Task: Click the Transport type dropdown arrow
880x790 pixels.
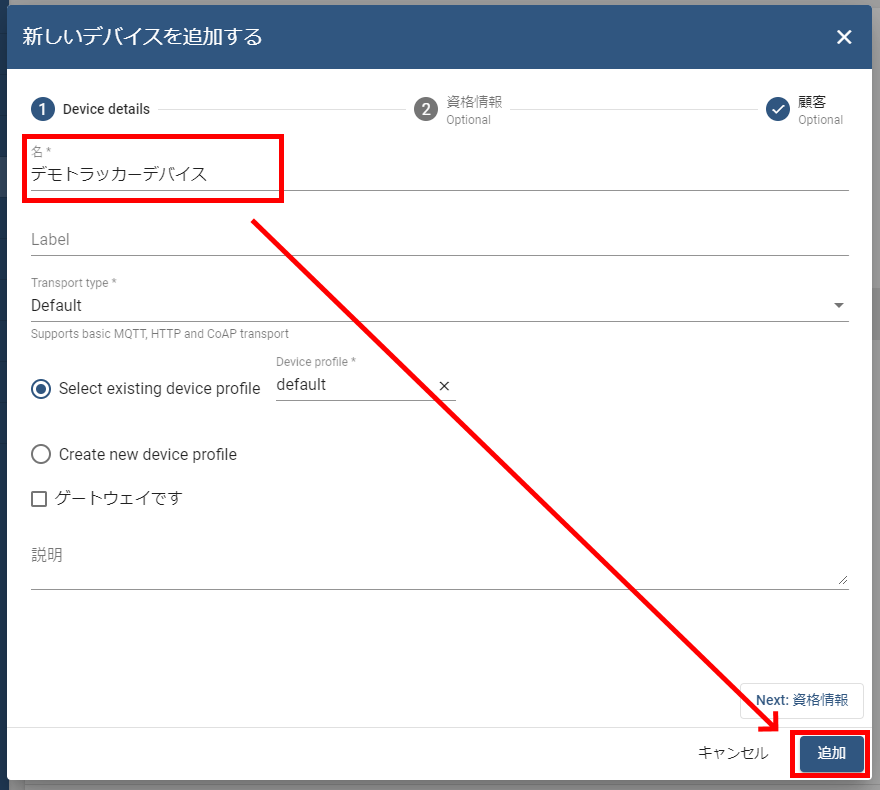Action: pos(838,305)
